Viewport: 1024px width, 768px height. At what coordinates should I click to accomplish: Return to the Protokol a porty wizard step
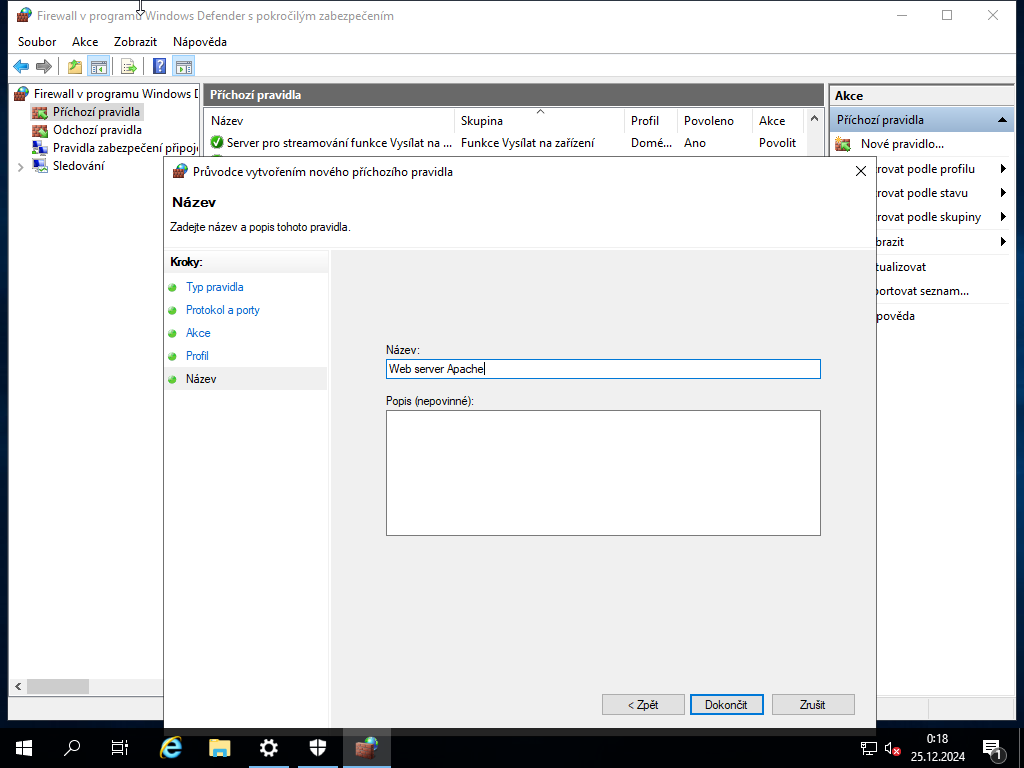[x=222, y=310]
